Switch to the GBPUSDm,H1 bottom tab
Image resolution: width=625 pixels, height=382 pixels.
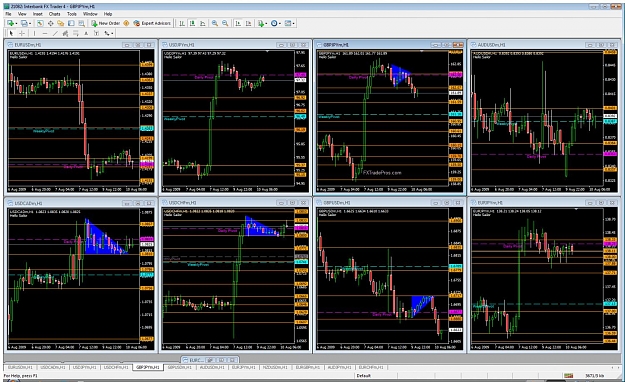[179, 367]
